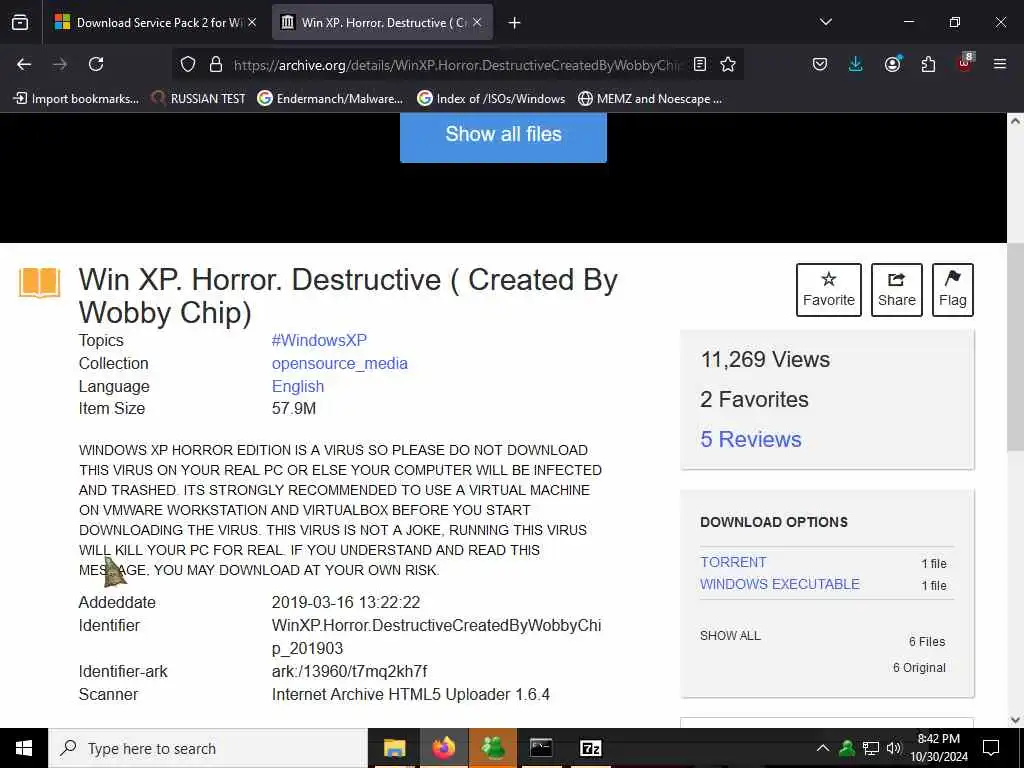Open the Command Prompt taskbar icon

coord(541,748)
